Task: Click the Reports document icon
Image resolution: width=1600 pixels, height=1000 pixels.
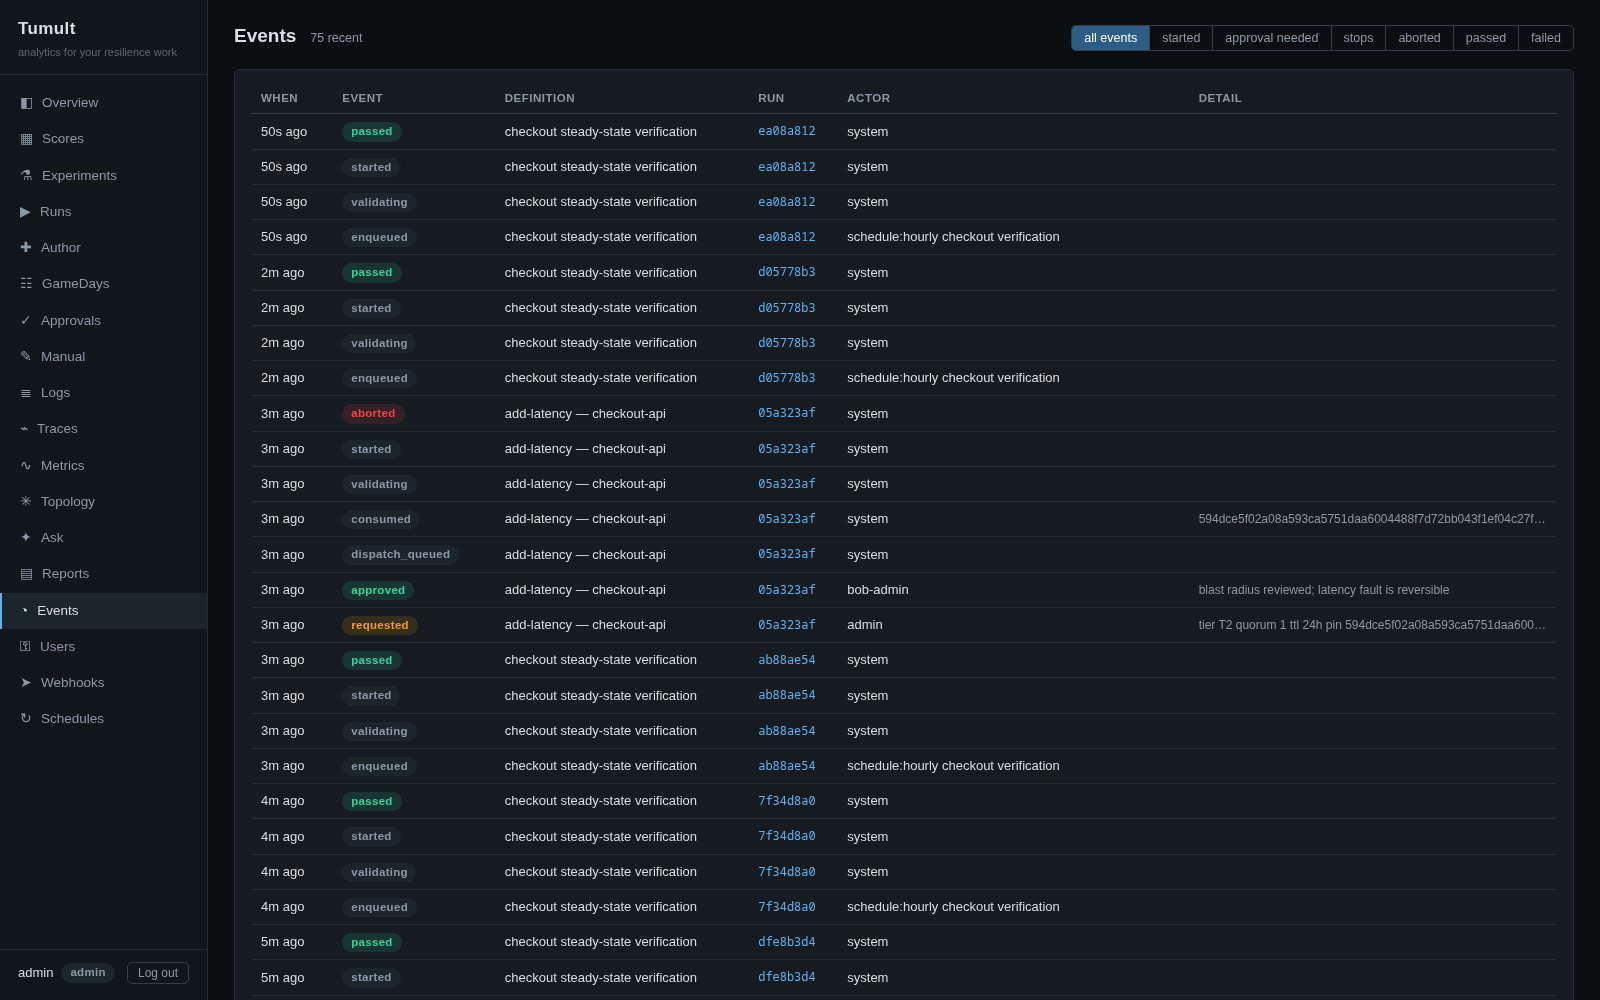Action: 26,573
